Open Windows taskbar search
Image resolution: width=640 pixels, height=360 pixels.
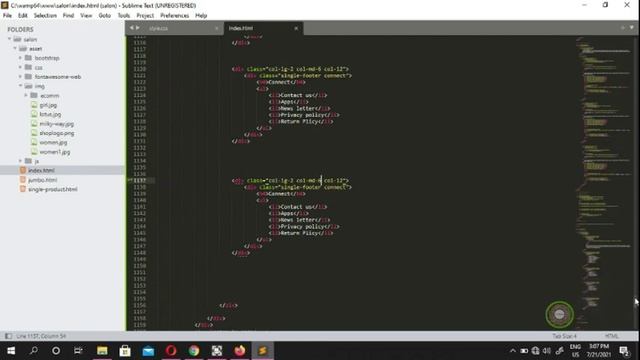click(34, 351)
